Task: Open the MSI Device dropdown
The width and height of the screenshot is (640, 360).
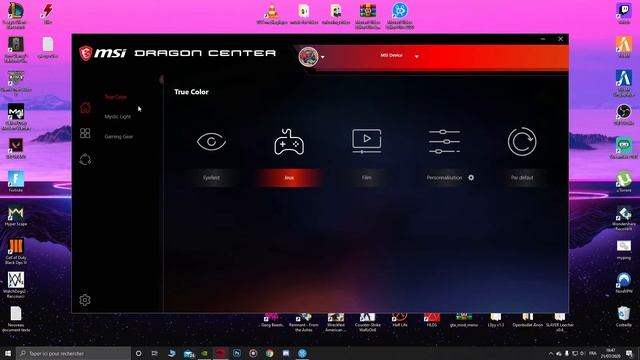Action: click(x=399, y=56)
